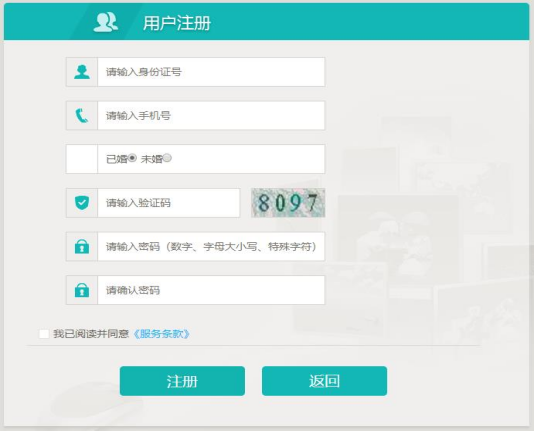Click the phone handset icon
The image size is (534, 431).
(82, 115)
